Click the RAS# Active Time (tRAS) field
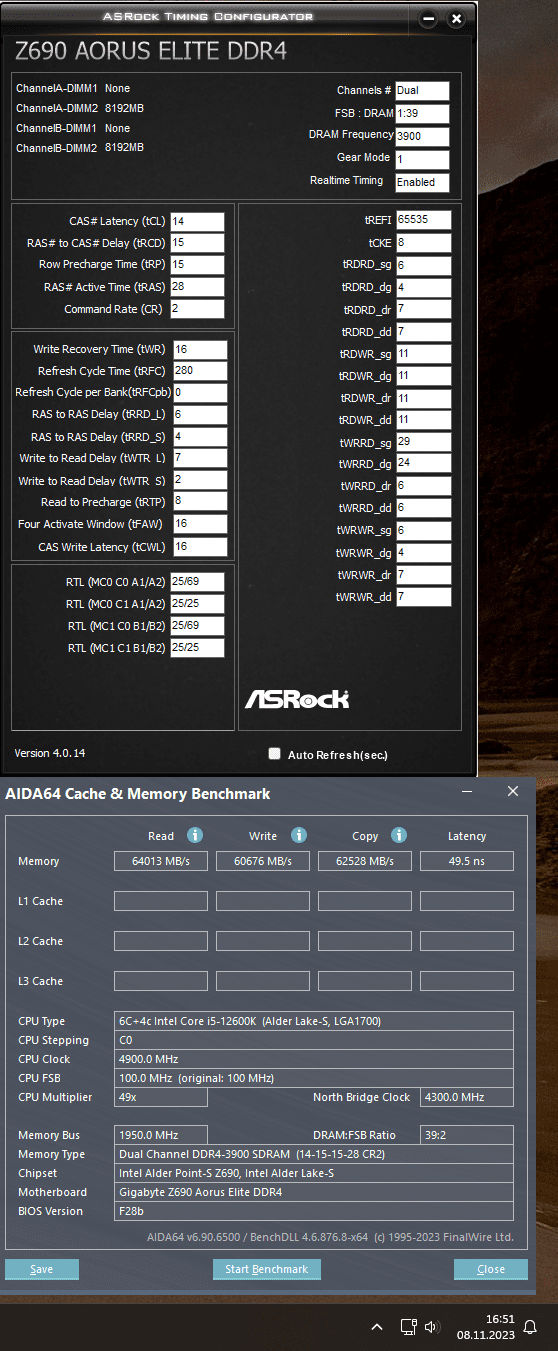The width and height of the screenshot is (558, 1351). click(x=197, y=287)
